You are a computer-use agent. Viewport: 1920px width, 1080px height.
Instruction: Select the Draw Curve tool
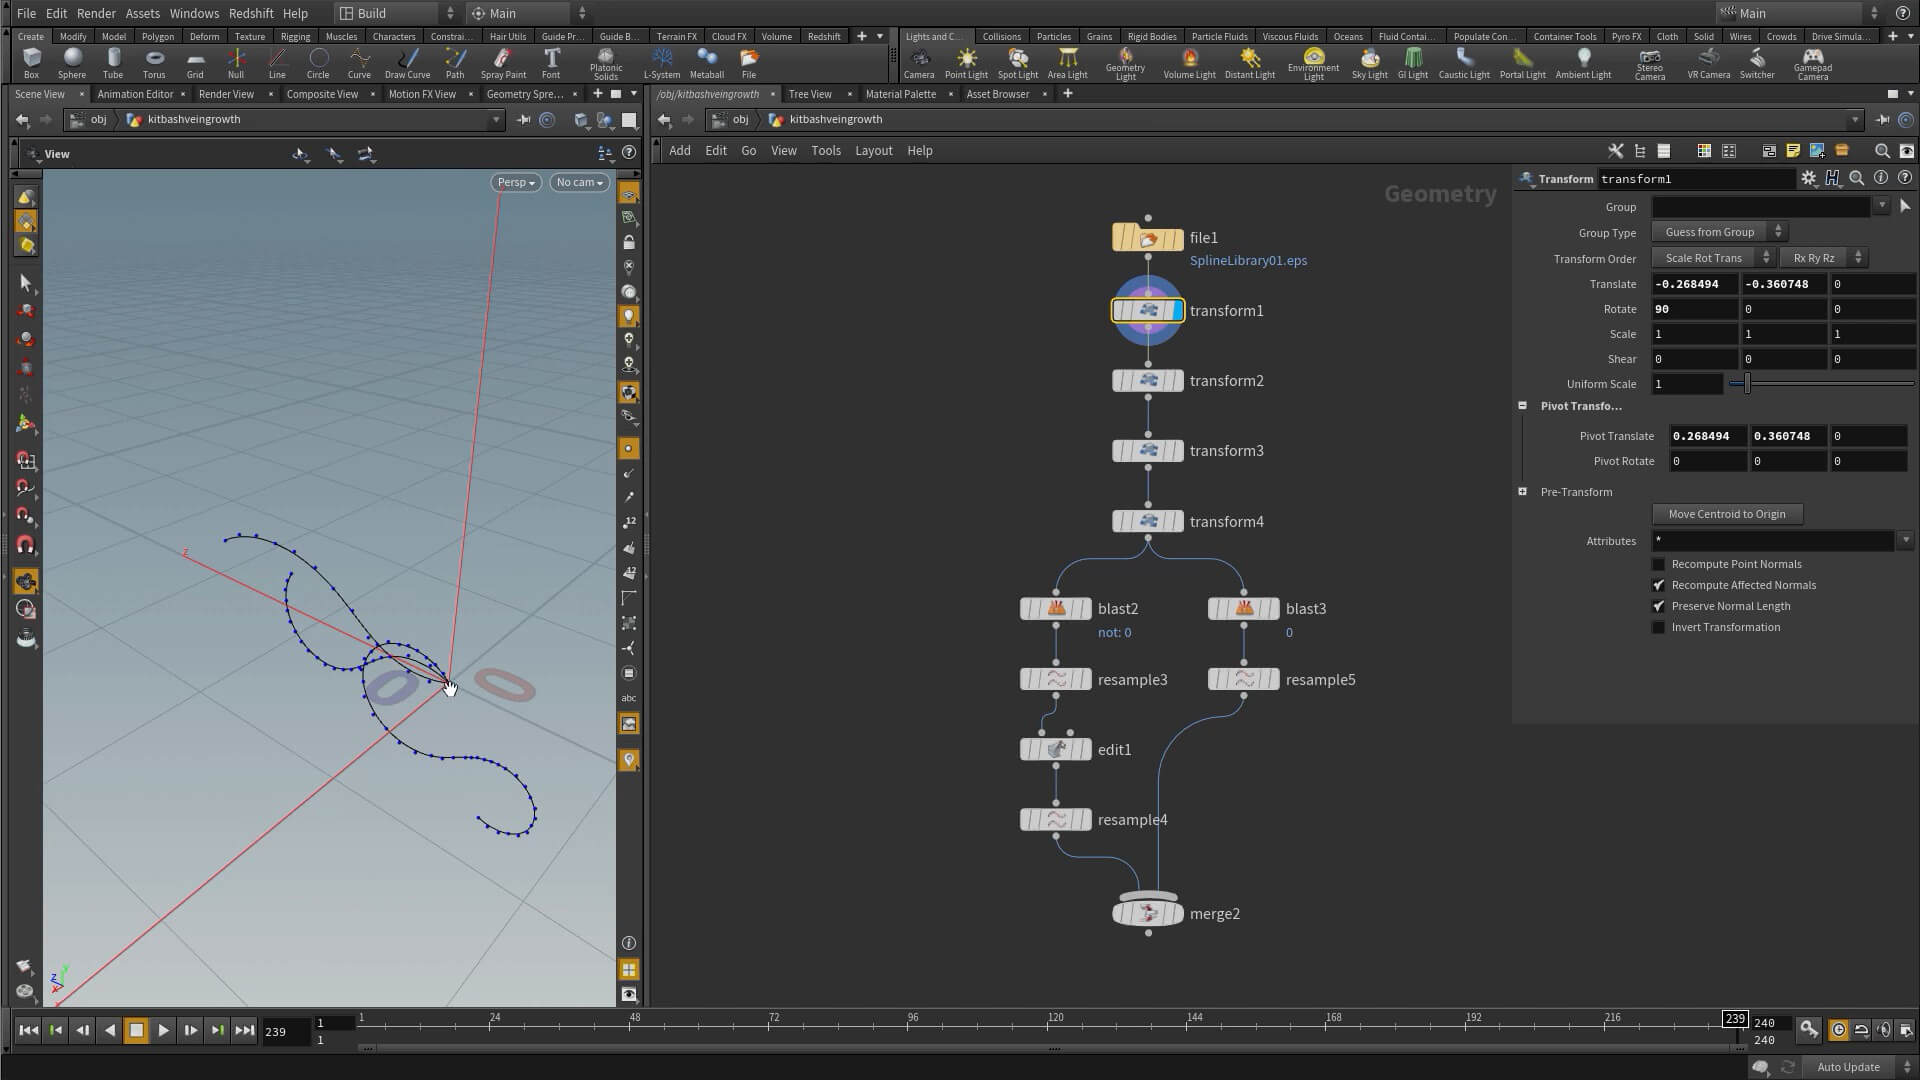click(407, 62)
